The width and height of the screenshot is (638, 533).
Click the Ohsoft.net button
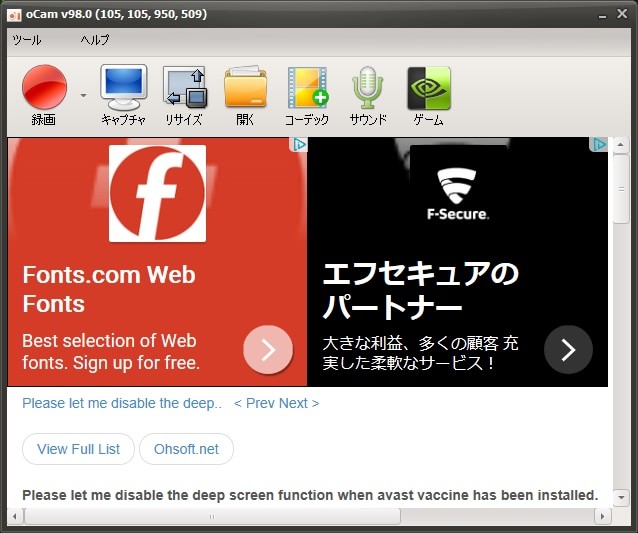(x=186, y=449)
